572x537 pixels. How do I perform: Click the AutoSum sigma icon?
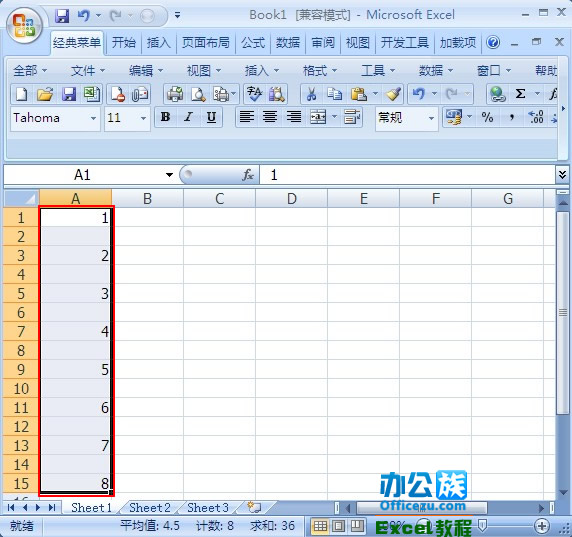pyautogui.click(x=521, y=94)
